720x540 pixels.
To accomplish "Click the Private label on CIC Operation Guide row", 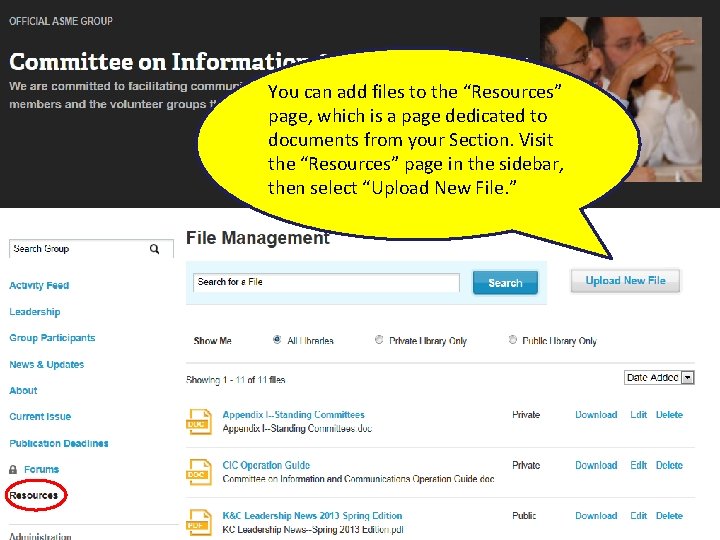I will point(526,465).
